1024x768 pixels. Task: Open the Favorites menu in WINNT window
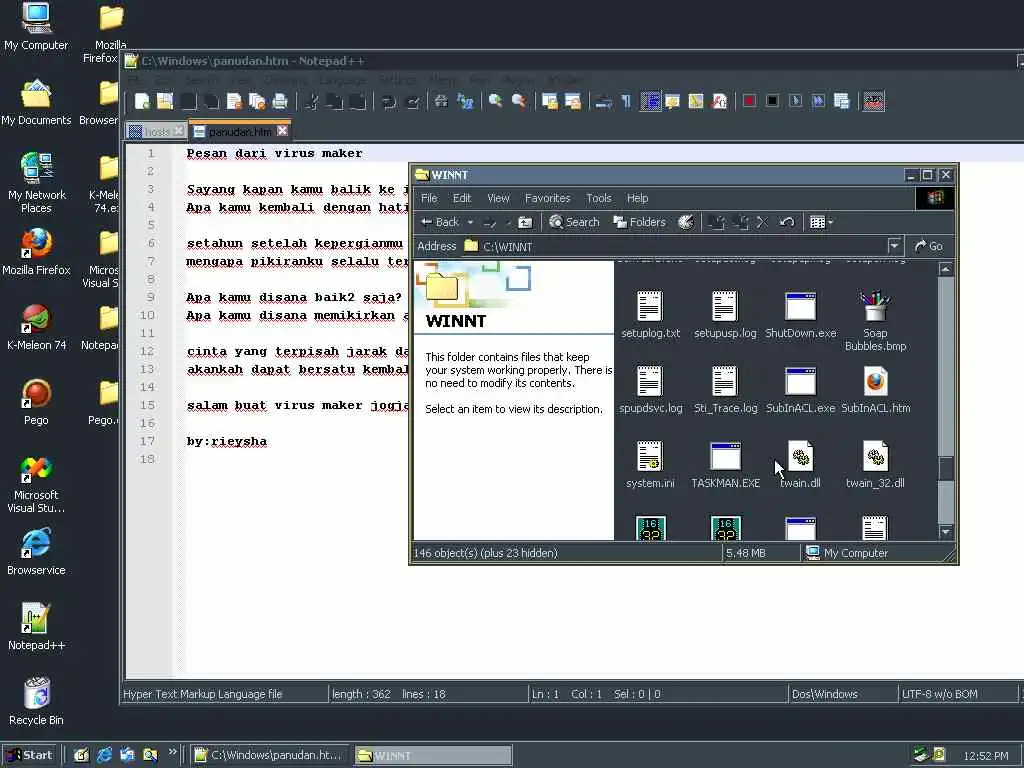tap(547, 199)
